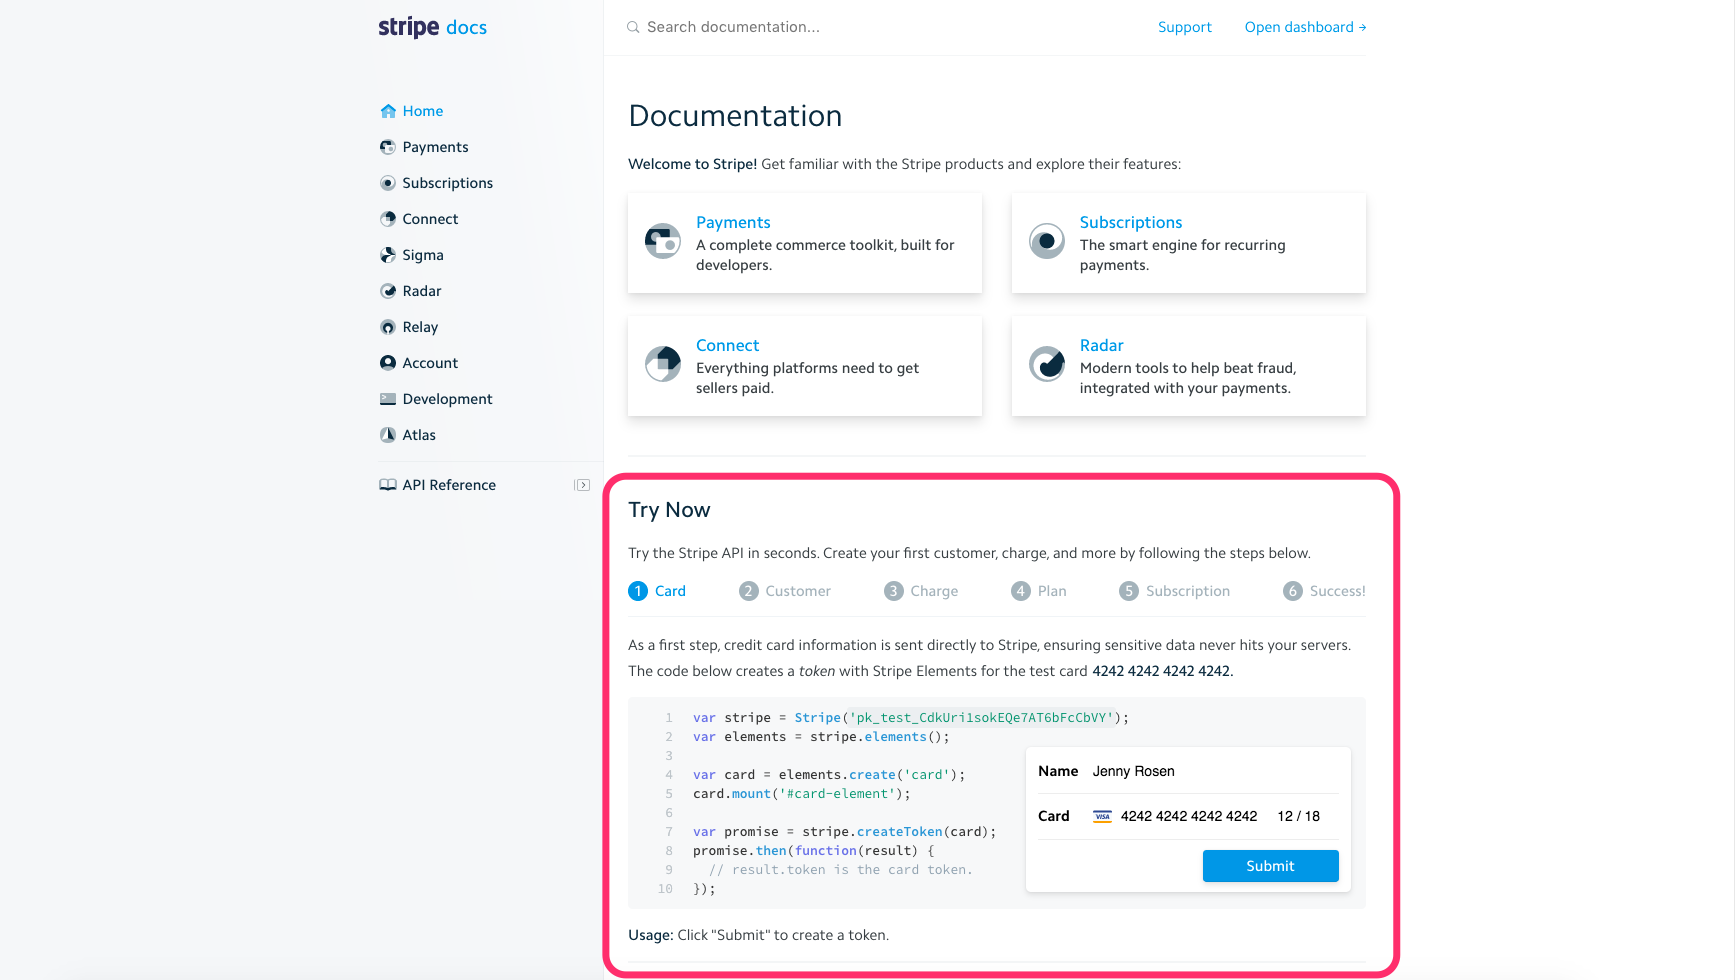Click the Connect card circular icon

point(663,364)
